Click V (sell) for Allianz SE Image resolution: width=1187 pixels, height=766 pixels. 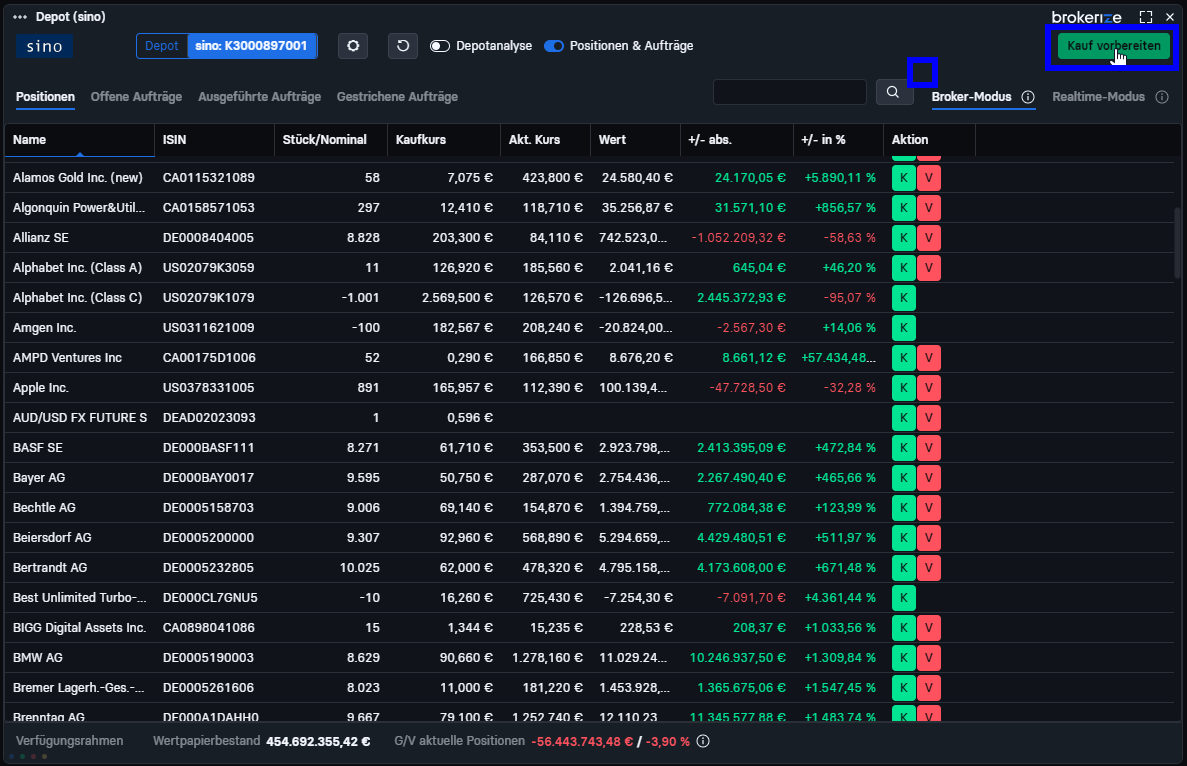(x=929, y=238)
